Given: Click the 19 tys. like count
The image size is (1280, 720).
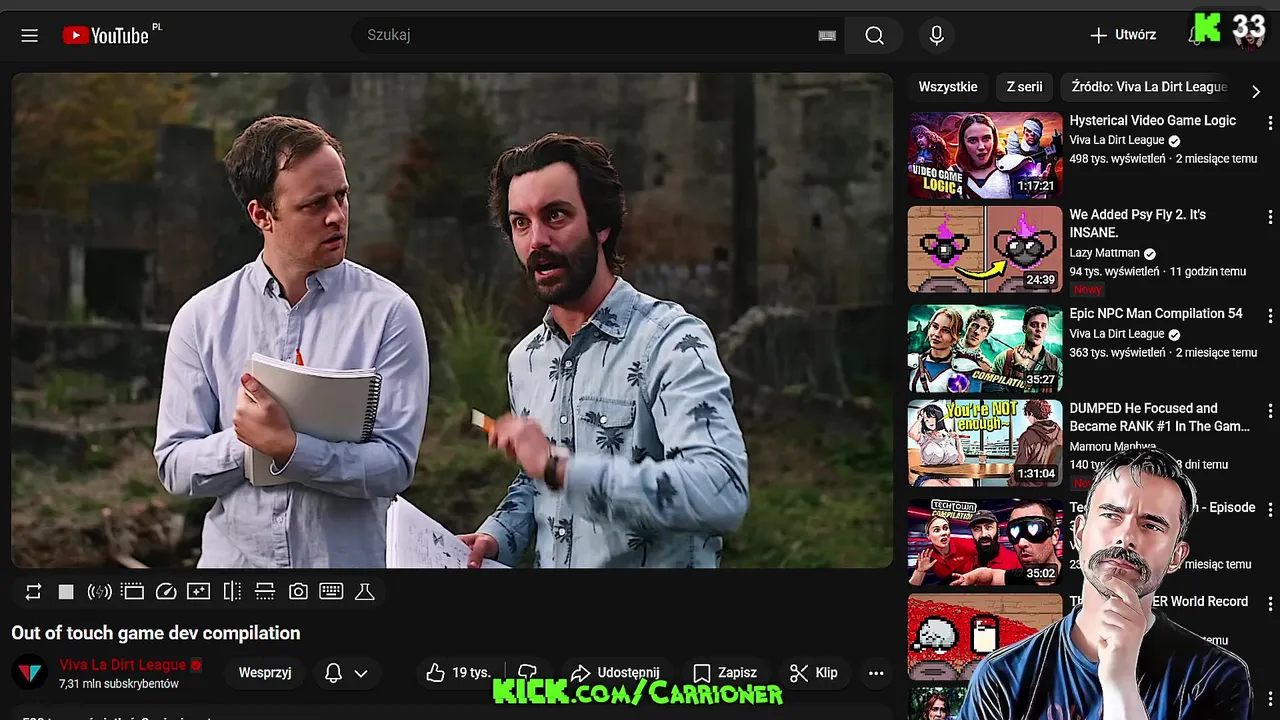Looking at the screenshot, I should [x=471, y=673].
